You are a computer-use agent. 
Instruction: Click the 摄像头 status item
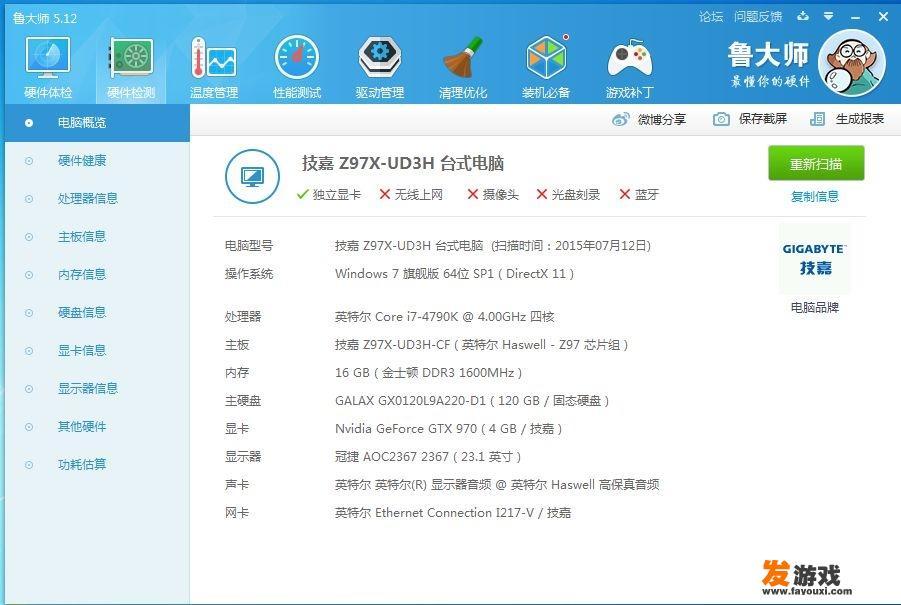click(493, 195)
